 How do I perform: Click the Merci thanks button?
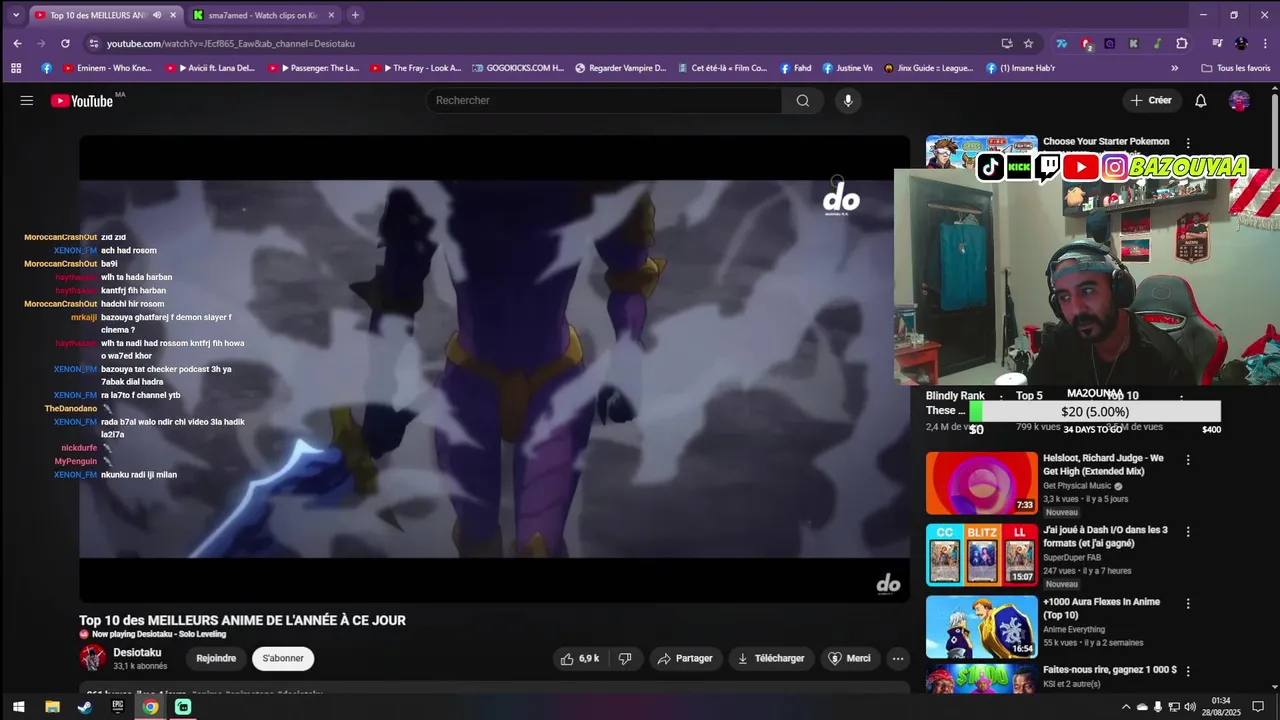(849, 658)
